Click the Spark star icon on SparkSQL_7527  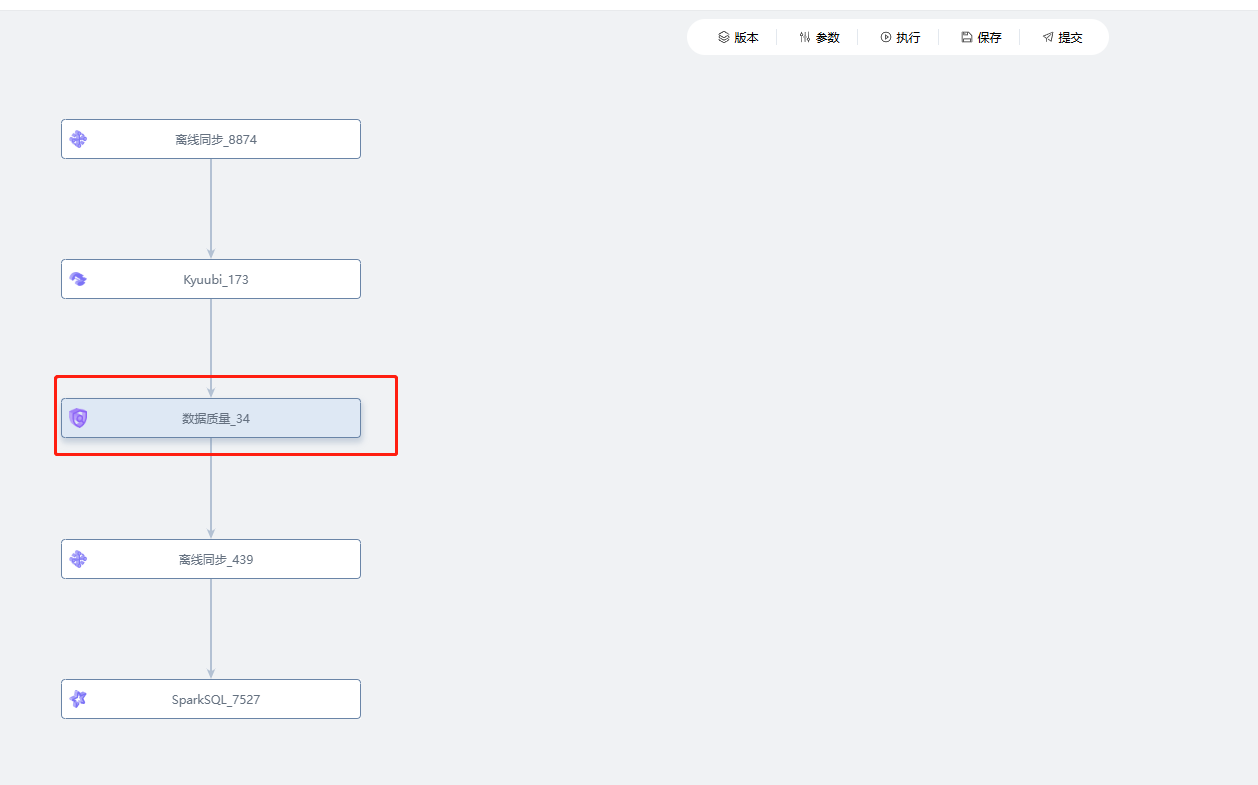pyautogui.click(x=78, y=699)
